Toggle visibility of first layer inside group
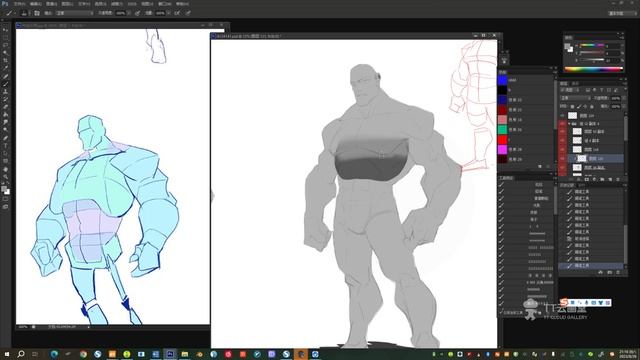The image size is (640, 360). click(x=563, y=131)
